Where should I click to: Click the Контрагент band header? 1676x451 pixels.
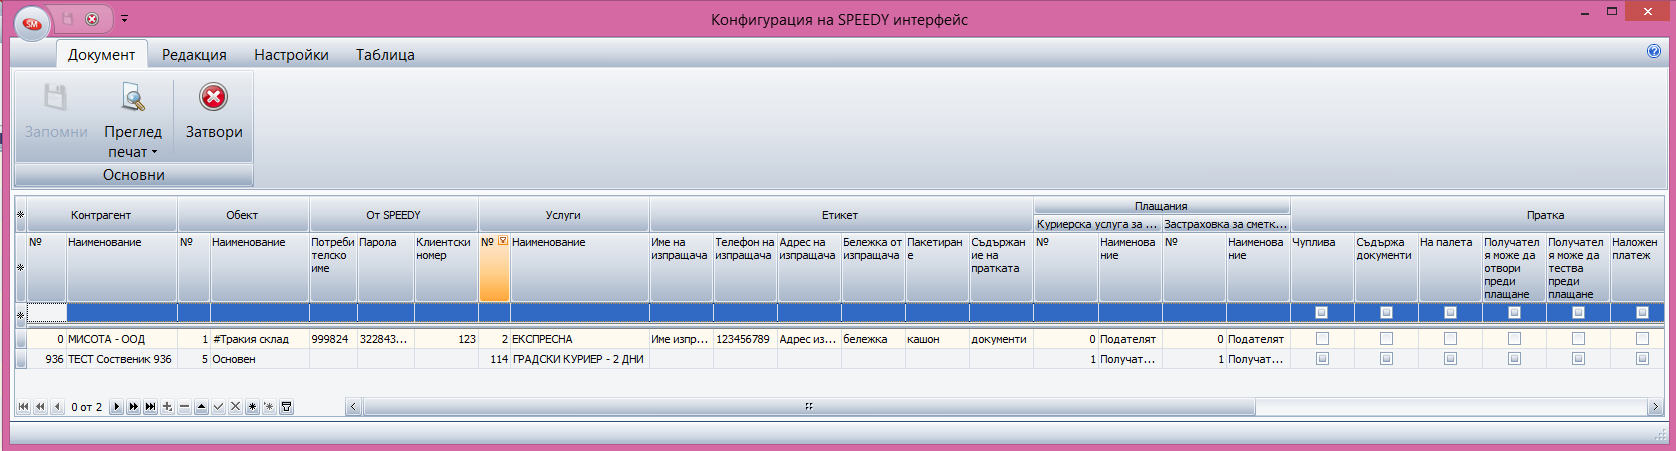coord(101,215)
